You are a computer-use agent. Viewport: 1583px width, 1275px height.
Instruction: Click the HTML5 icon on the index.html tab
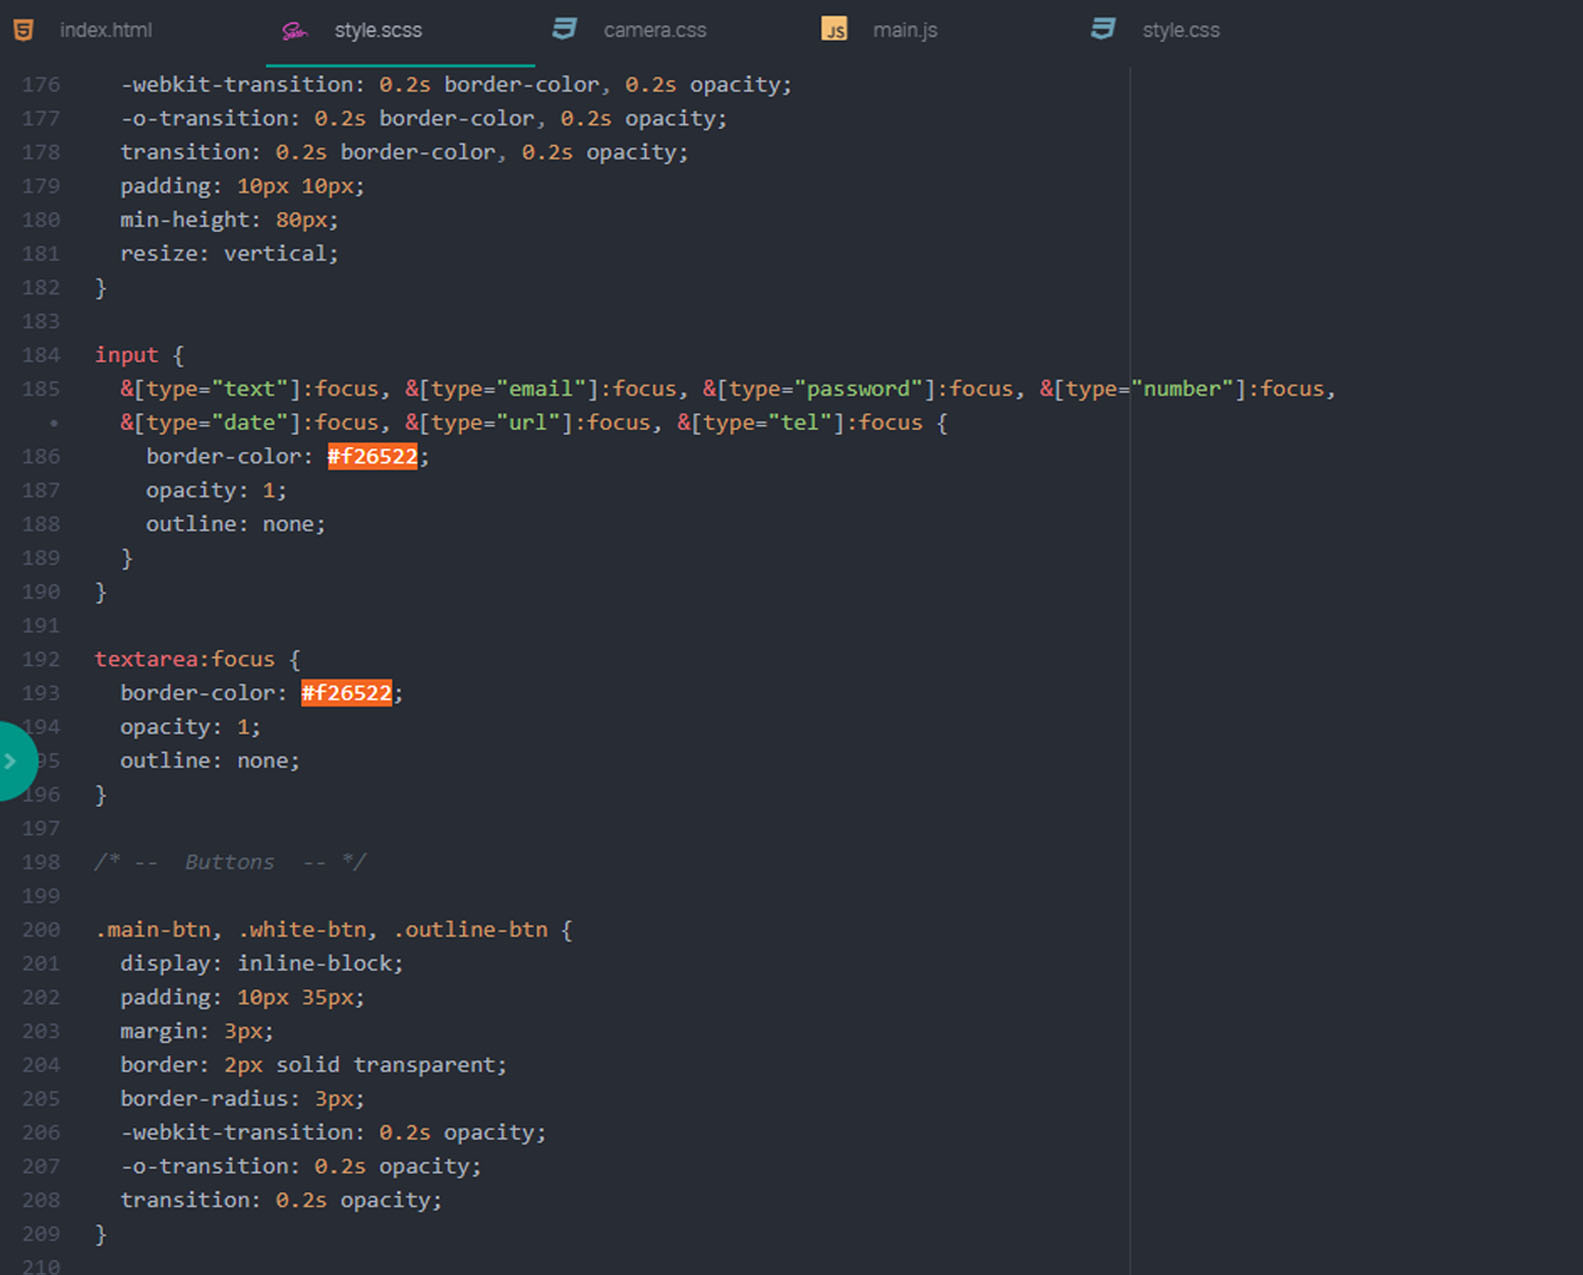pos(23,30)
